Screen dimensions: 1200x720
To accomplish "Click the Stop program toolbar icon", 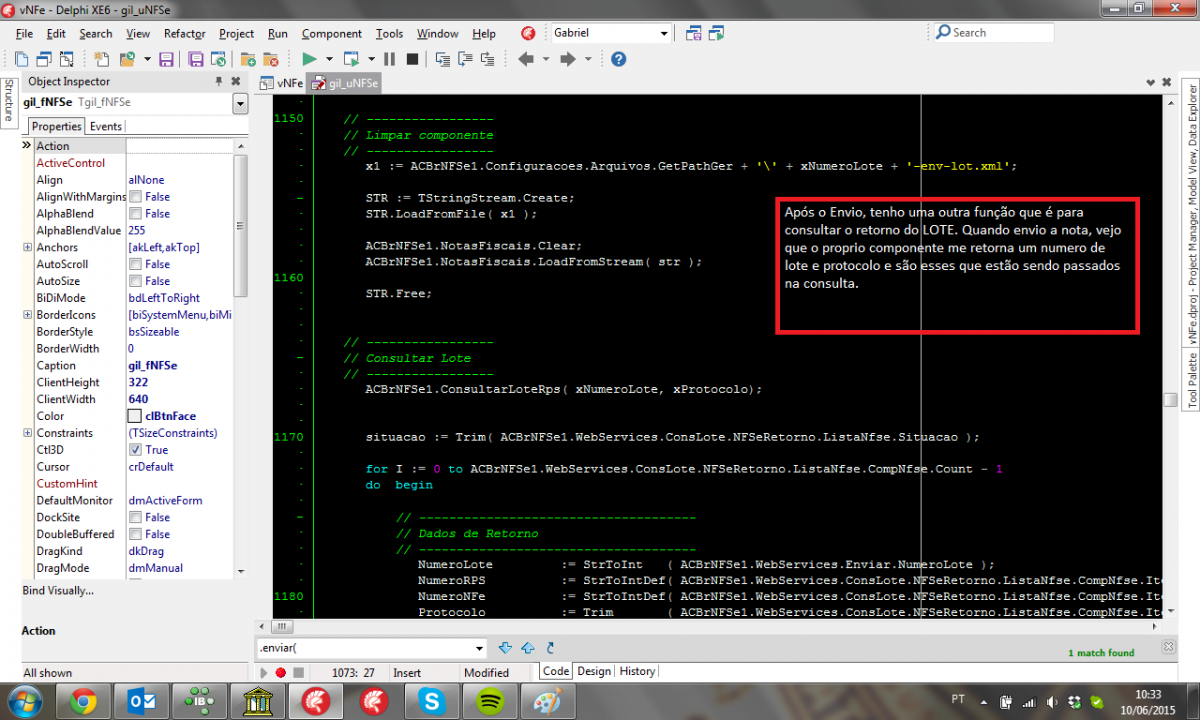I will tap(412, 59).
